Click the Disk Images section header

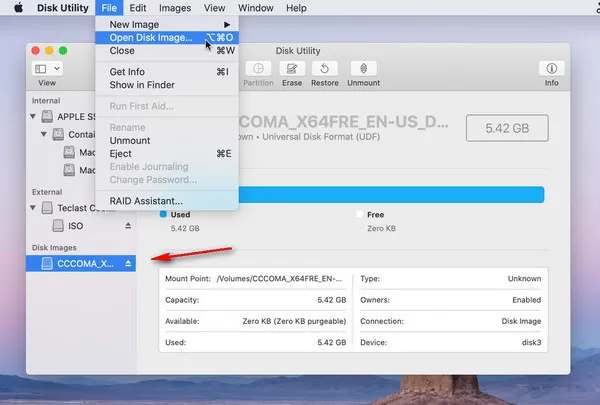point(54,248)
